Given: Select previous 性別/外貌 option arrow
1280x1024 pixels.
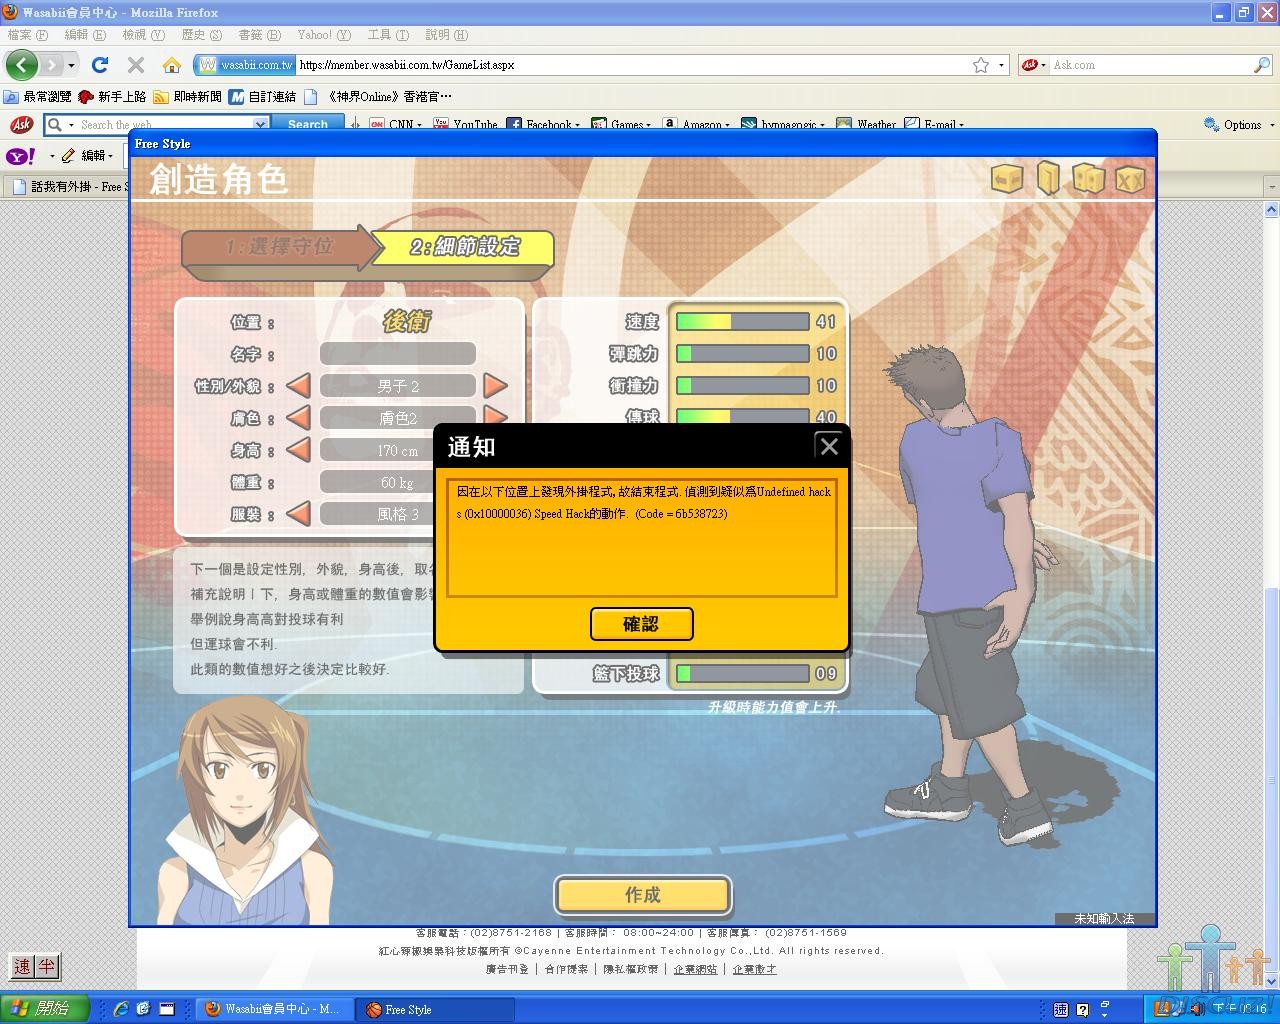Looking at the screenshot, I should click(298, 386).
